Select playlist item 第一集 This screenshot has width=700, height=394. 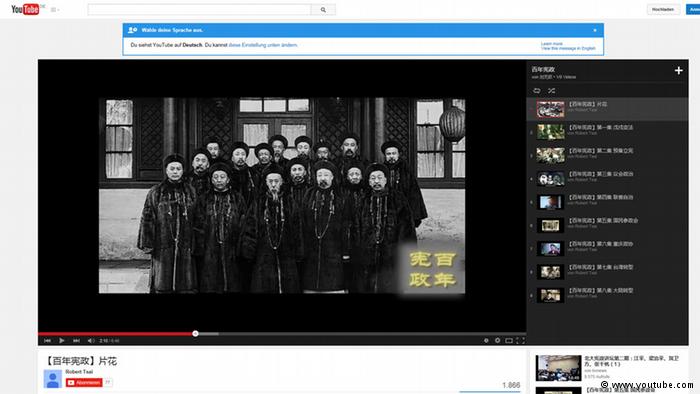[x=607, y=132]
